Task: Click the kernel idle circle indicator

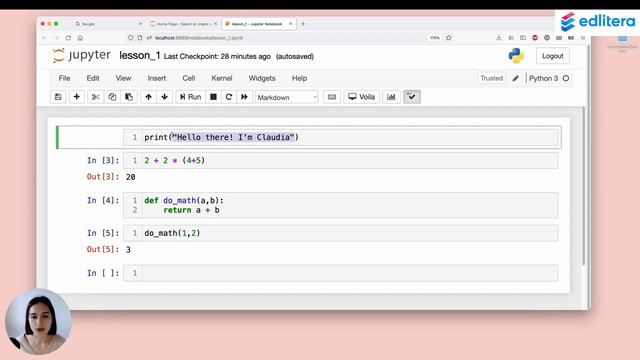Action: coord(566,78)
